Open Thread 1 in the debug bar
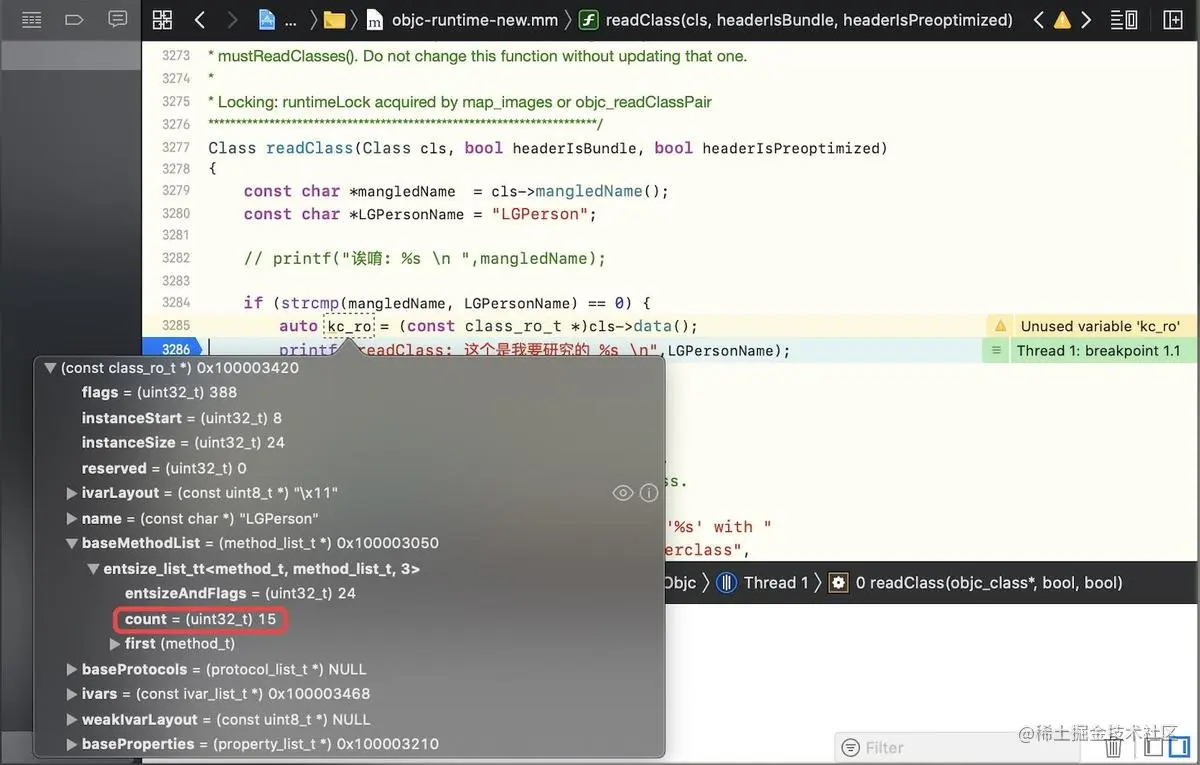1200x765 pixels. 776,583
